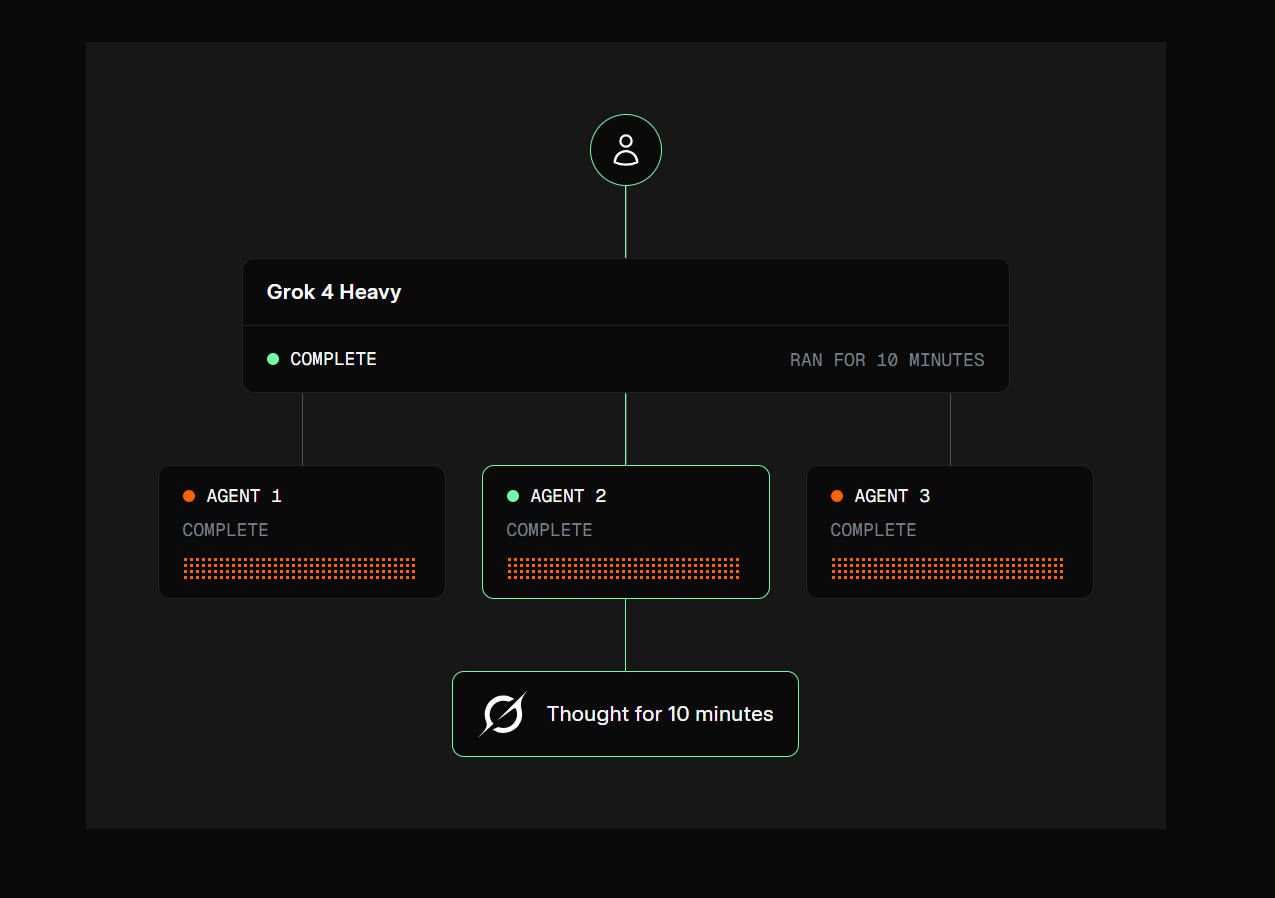Click the COMPLETE status in Grok 4 Heavy card

tap(333, 359)
